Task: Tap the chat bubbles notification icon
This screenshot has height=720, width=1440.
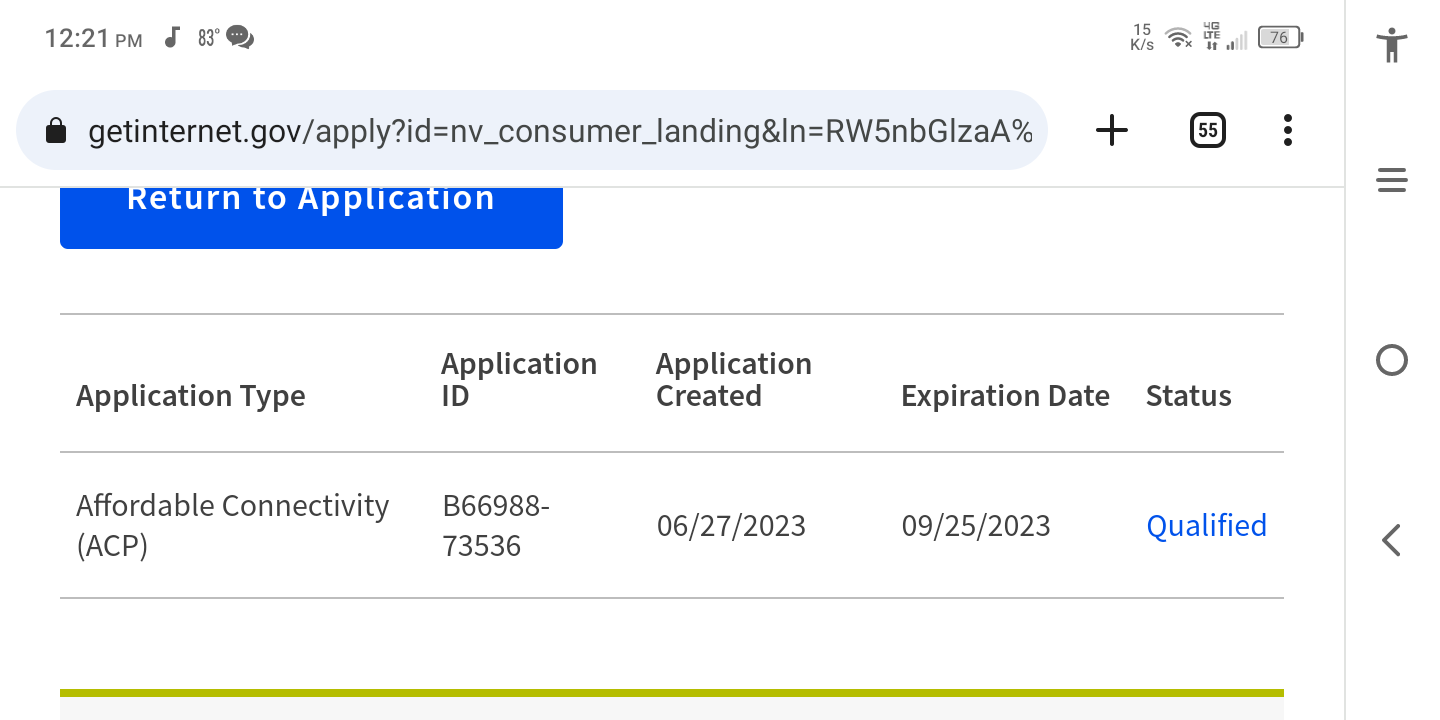Action: tap(240, 38)
